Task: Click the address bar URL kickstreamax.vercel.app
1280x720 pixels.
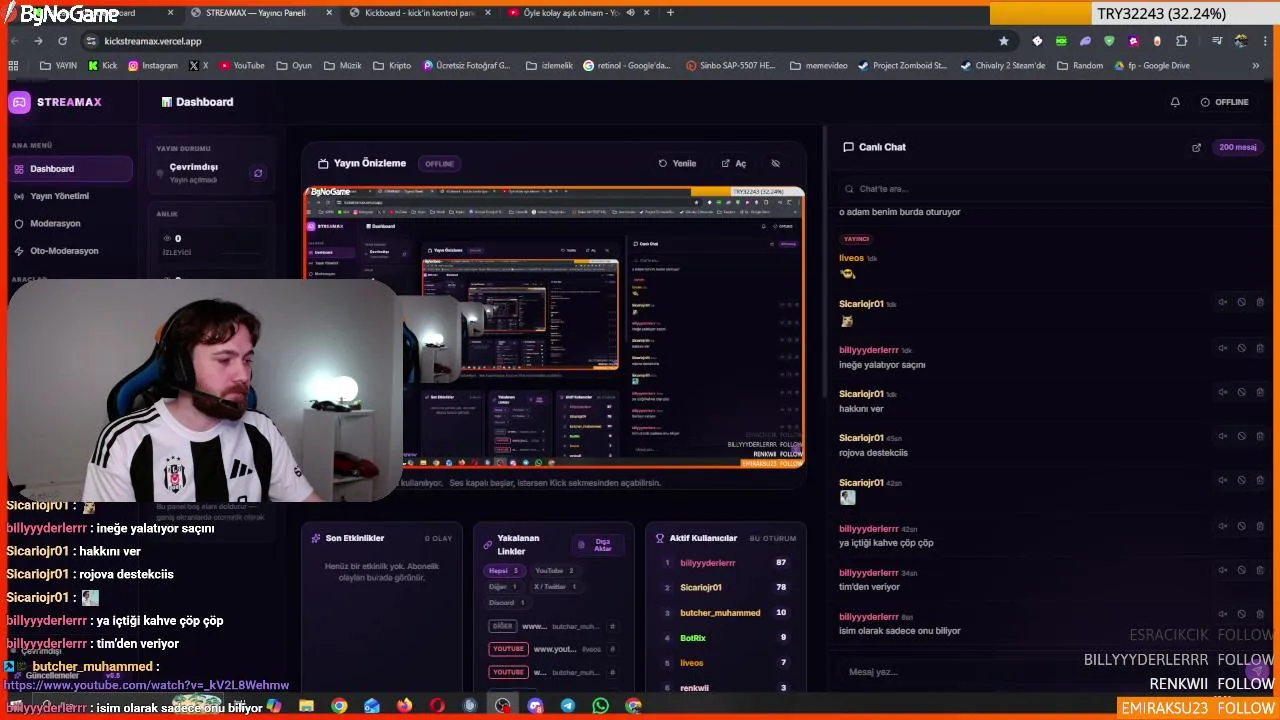Action: tap(153, 41)
